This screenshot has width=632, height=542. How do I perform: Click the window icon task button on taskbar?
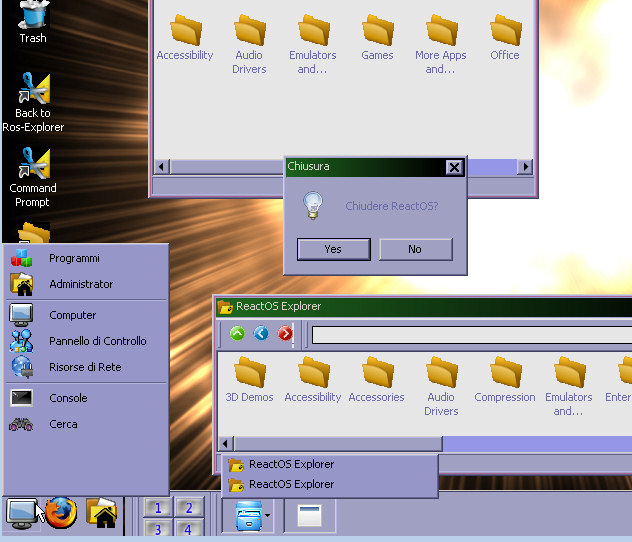310,516
